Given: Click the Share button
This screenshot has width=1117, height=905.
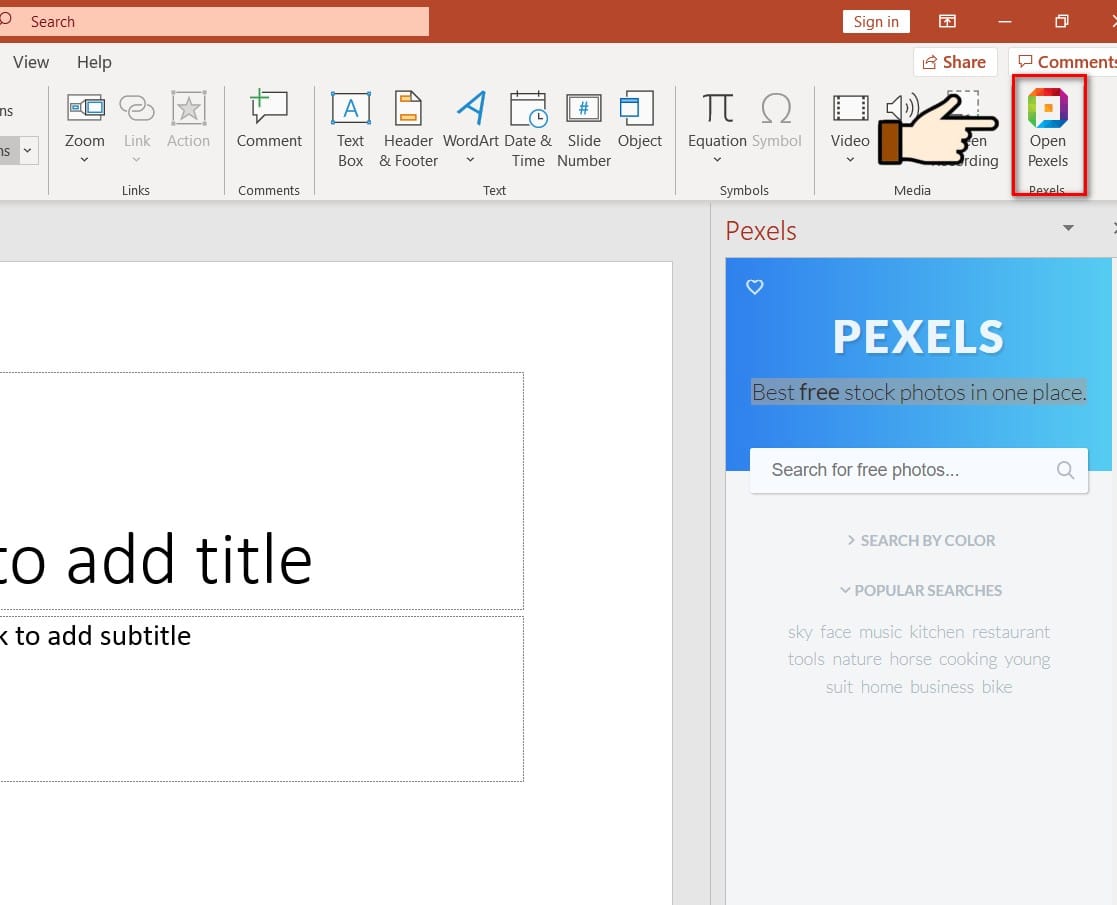Looking at the screenshot, I should [954, 62].
